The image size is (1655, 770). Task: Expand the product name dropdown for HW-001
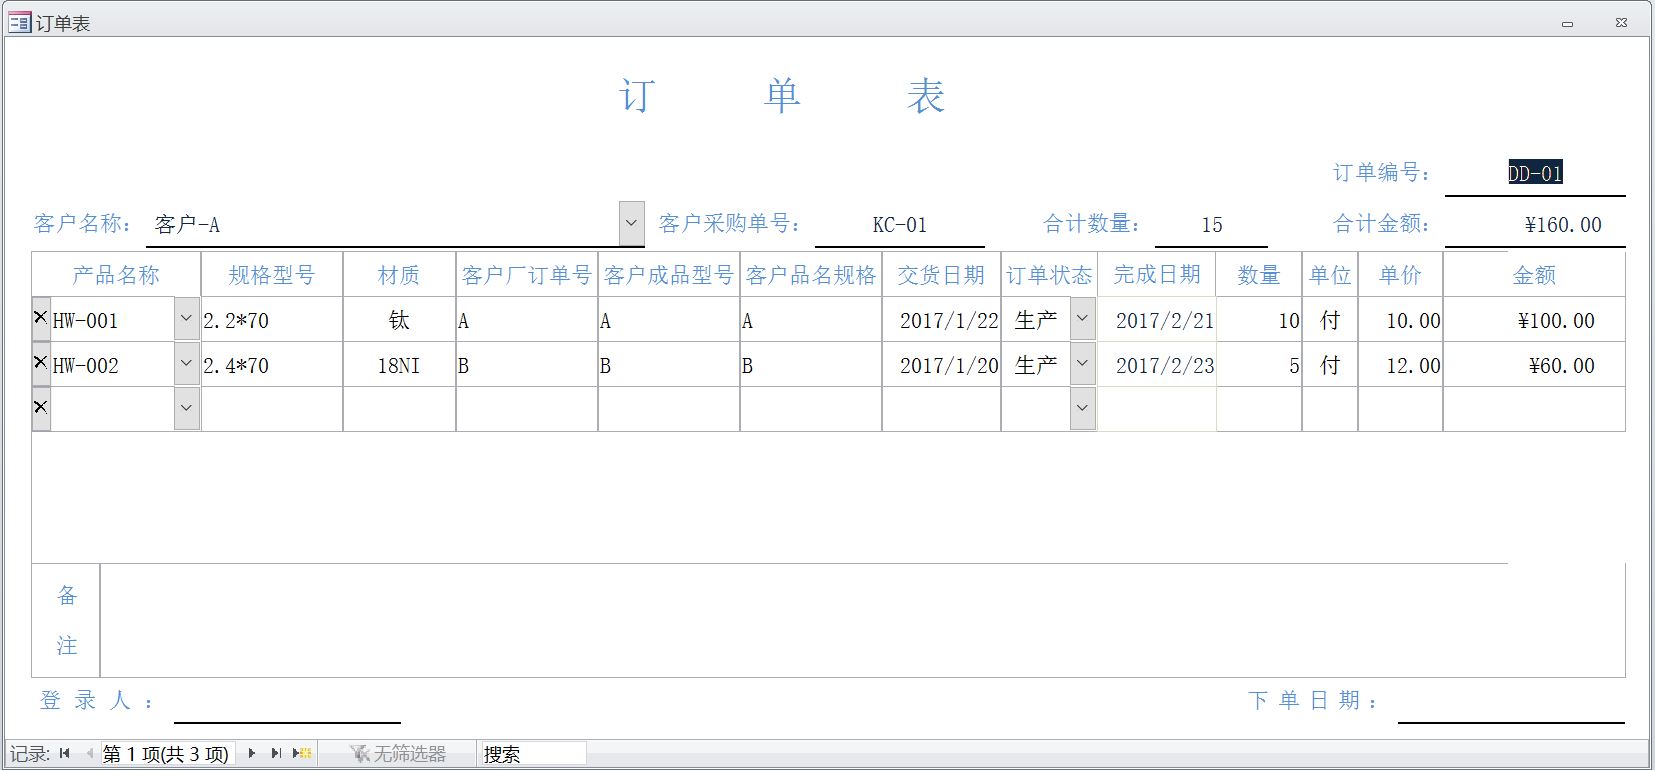coord(186,320)
